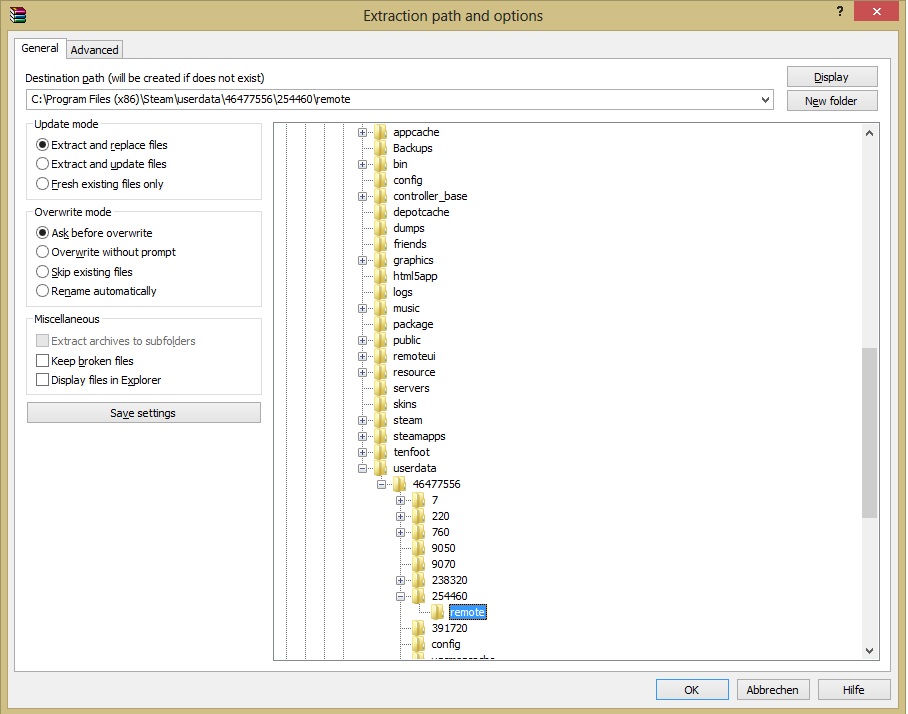Select the friends folder icon

380,244
